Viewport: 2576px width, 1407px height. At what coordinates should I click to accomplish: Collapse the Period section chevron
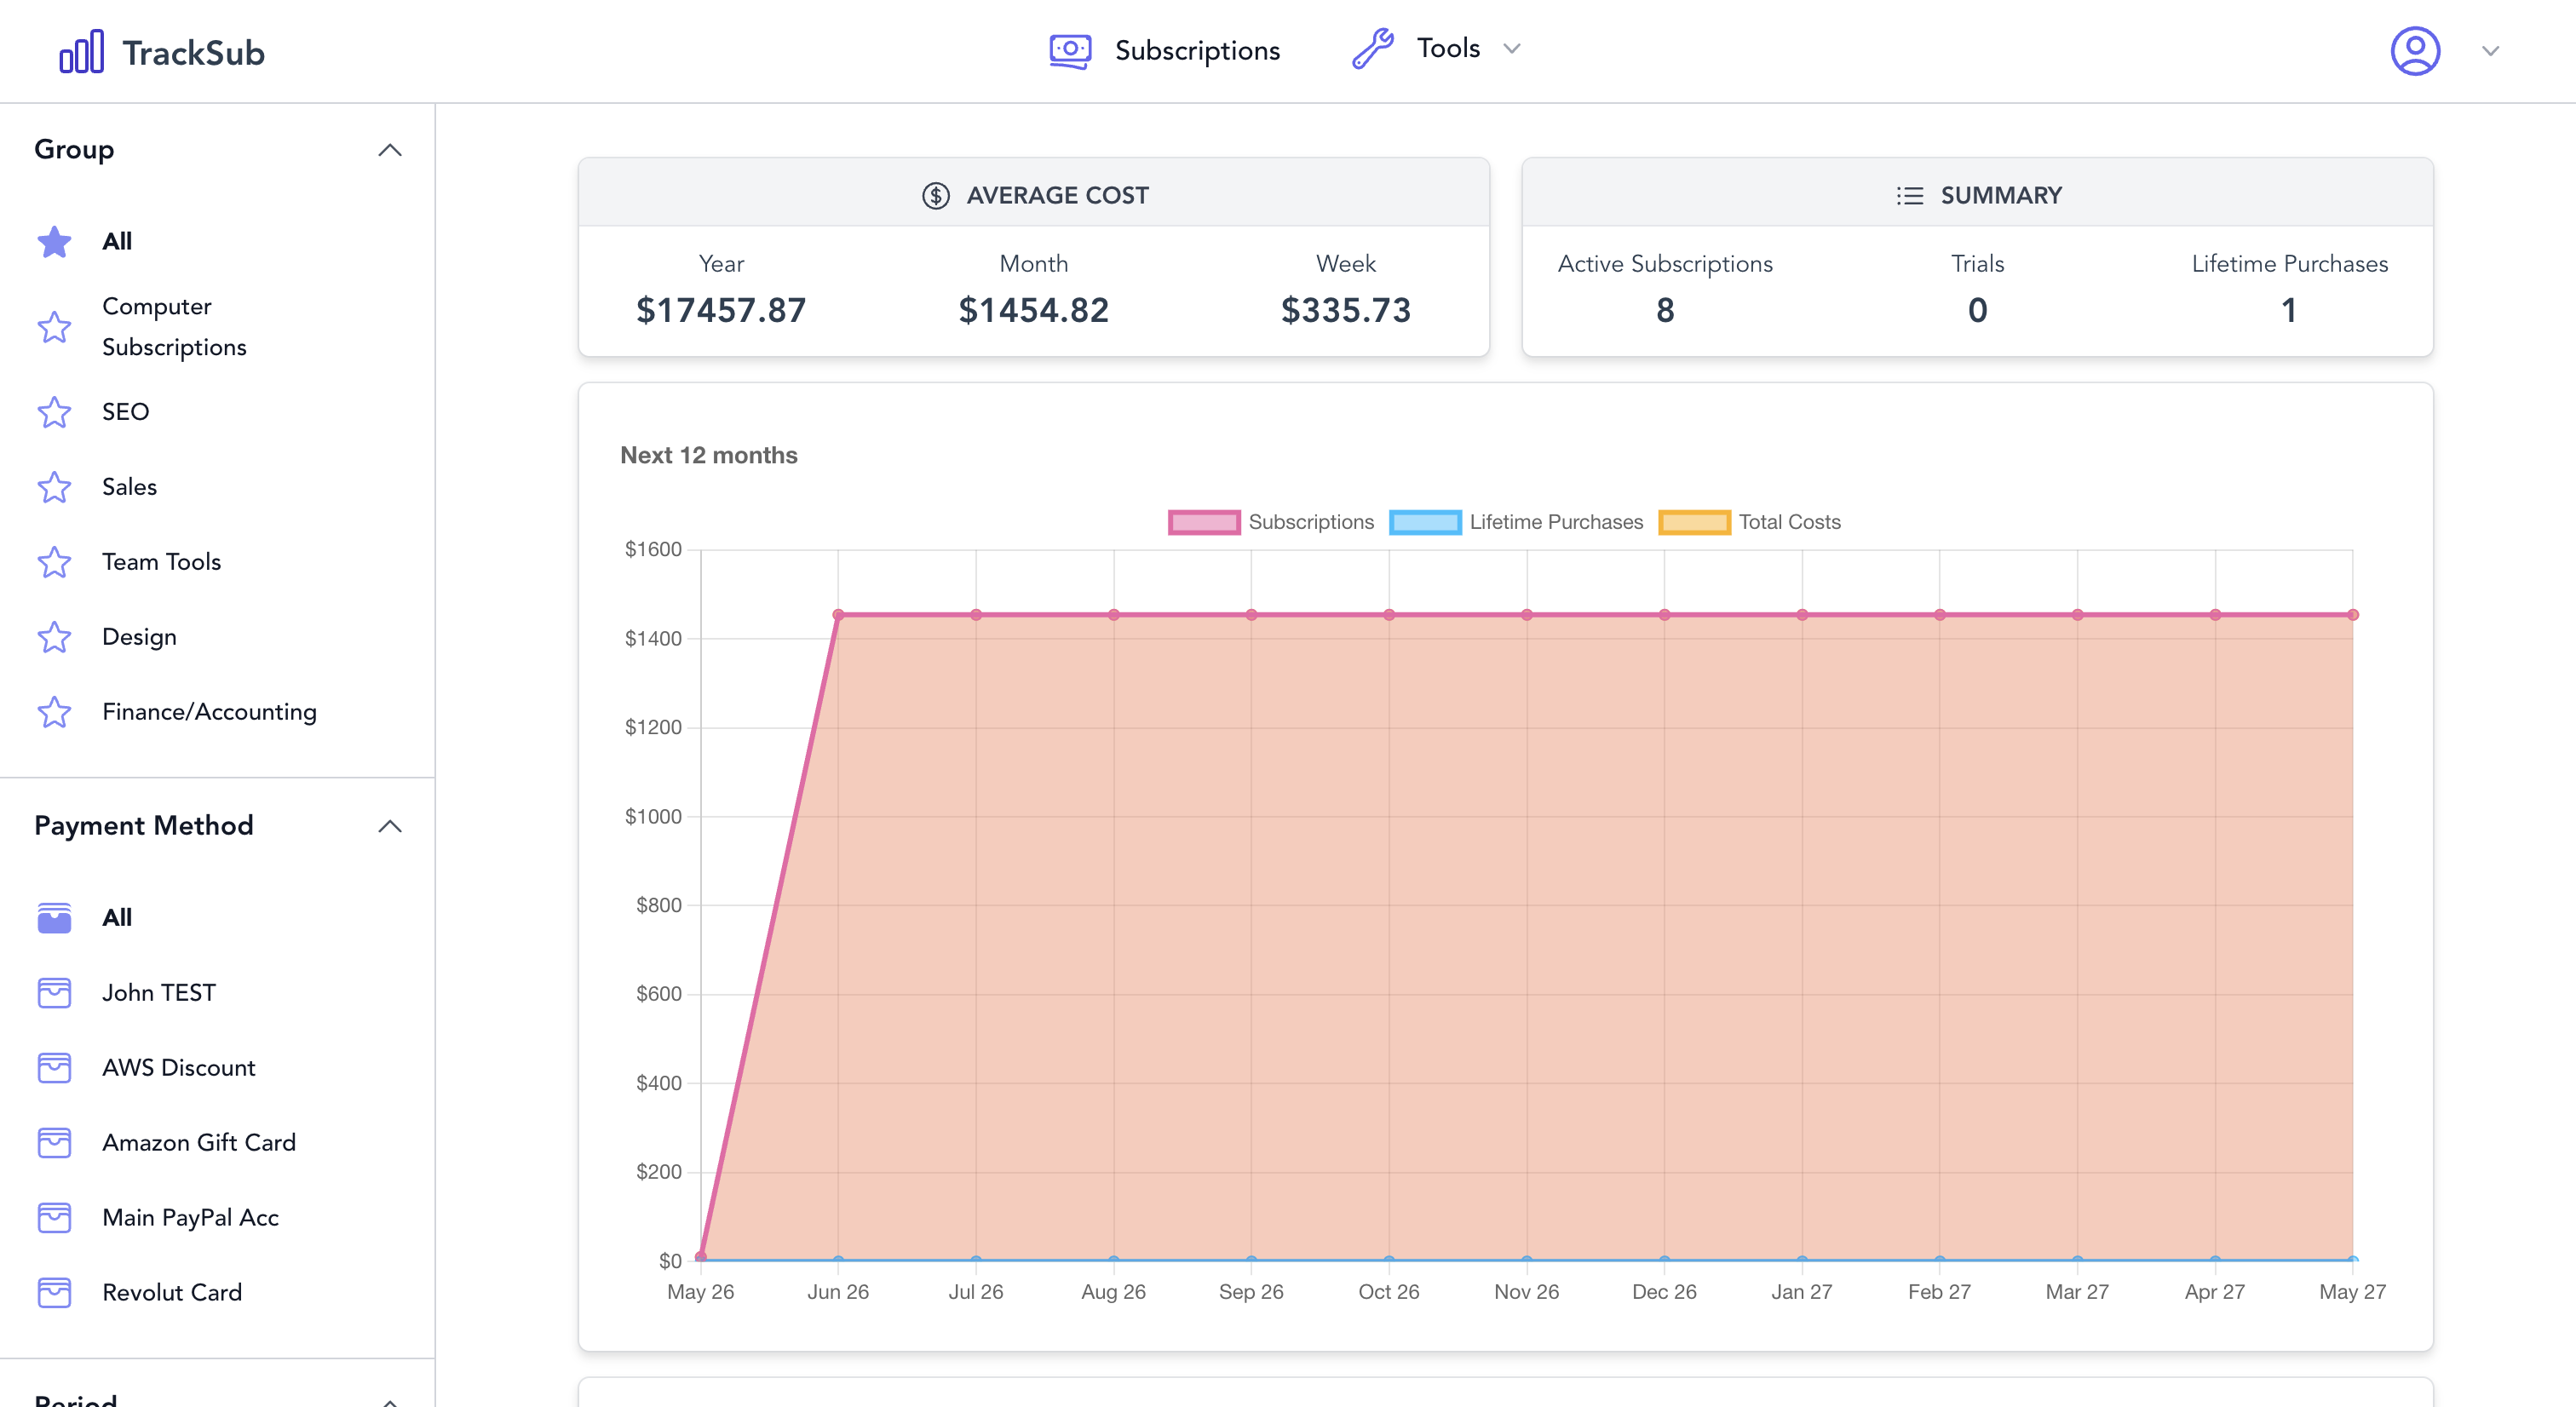[390, 1401]
